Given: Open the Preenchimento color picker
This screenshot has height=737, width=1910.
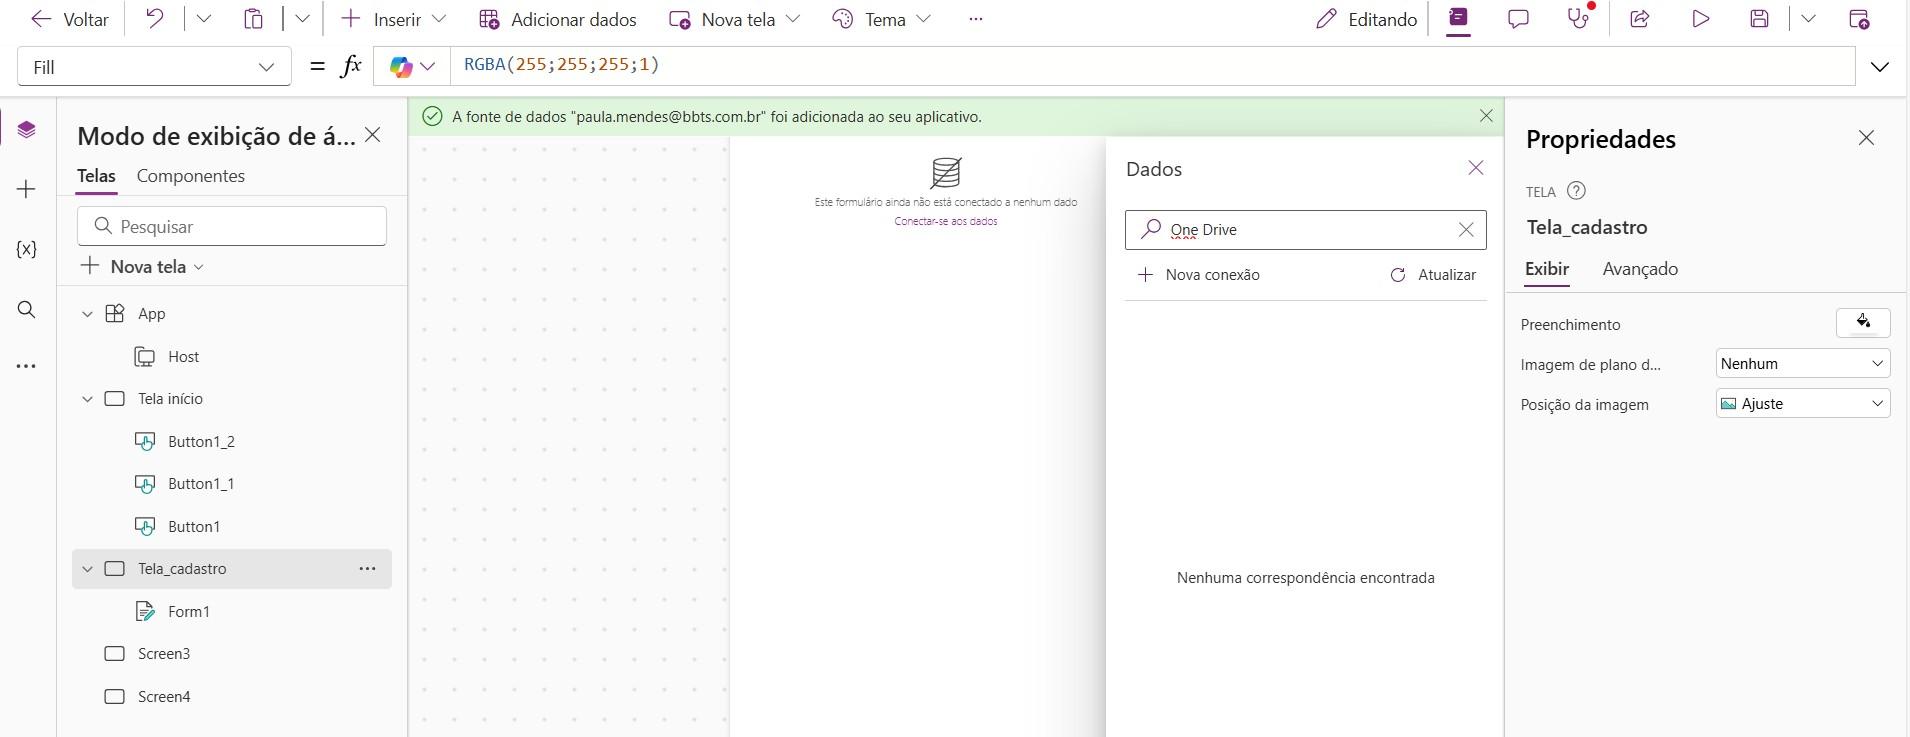Looking at the screenshot, I should pos(1863,323).
